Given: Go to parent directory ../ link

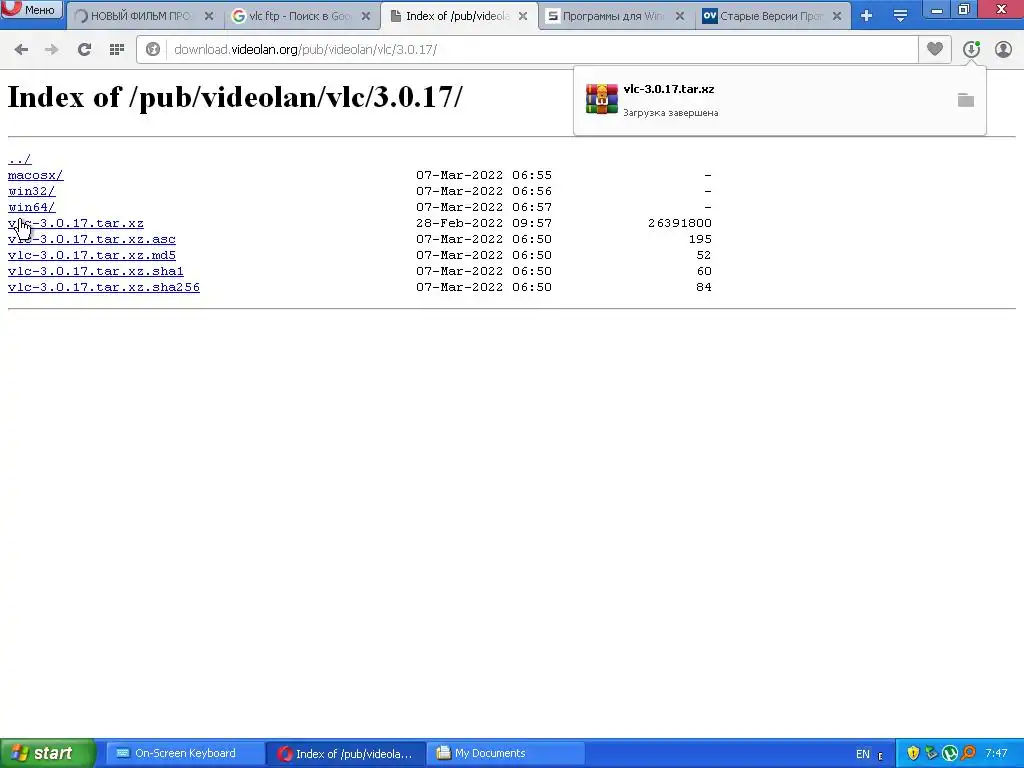Looking at the screenshot, I should [20, 159].
